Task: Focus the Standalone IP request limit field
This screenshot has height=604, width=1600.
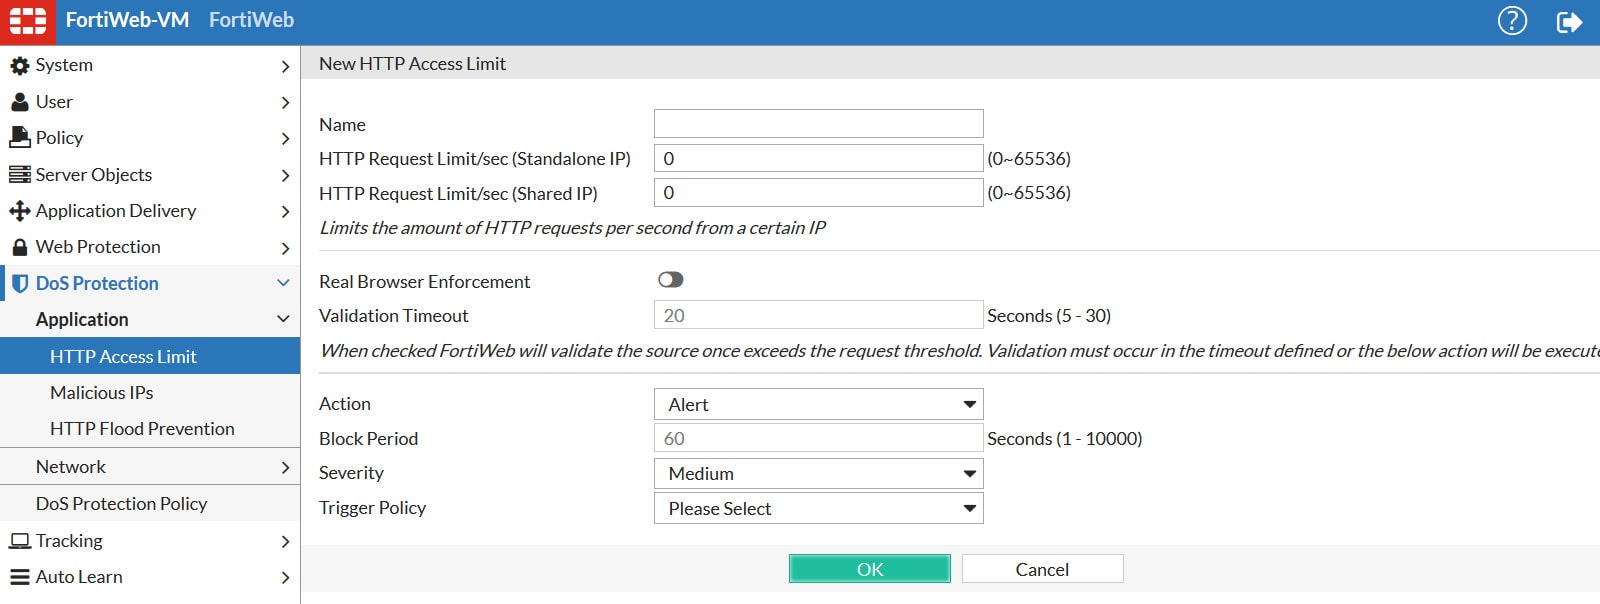Action: tap(818, 158)
